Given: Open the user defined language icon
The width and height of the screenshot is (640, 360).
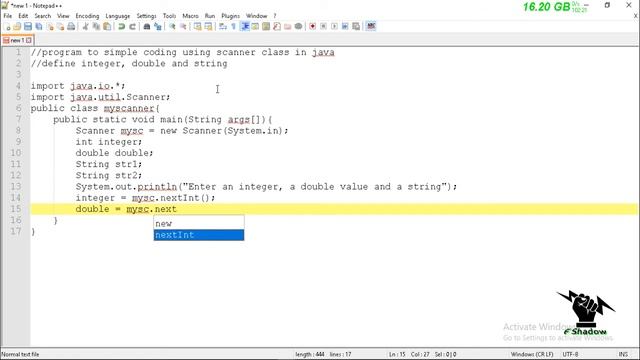Looking at the screenshot, I should [x=255, y=27].
